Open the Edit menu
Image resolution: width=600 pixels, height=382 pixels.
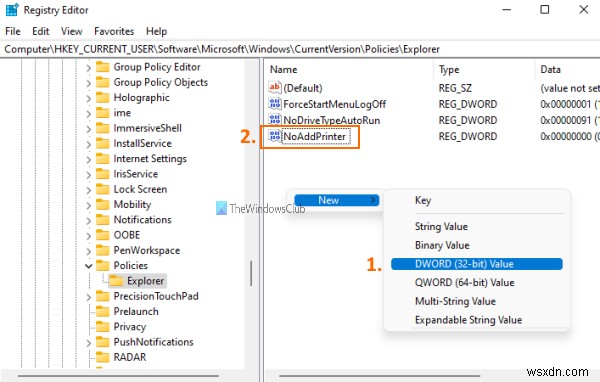41,31
